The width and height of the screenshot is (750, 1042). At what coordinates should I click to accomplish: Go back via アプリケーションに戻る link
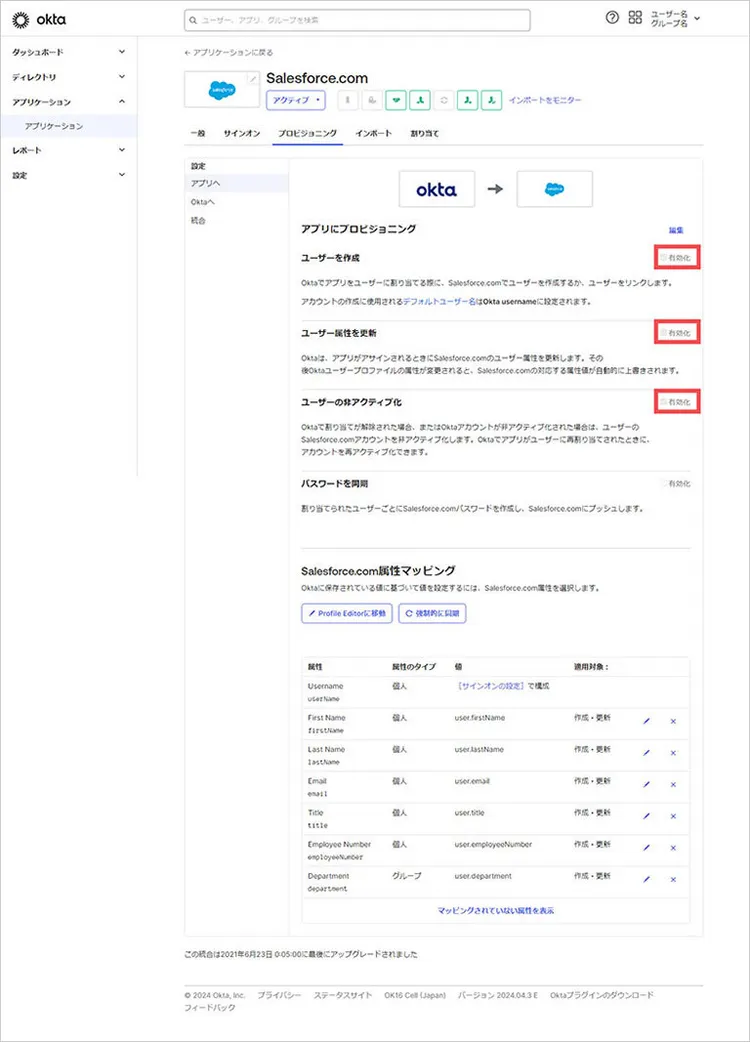(x=229, y=52)
